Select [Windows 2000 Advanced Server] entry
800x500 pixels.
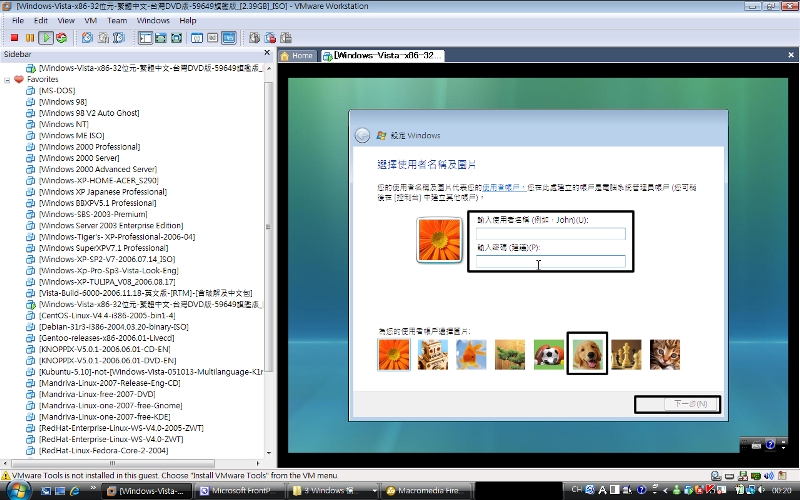tap(98, 169)
